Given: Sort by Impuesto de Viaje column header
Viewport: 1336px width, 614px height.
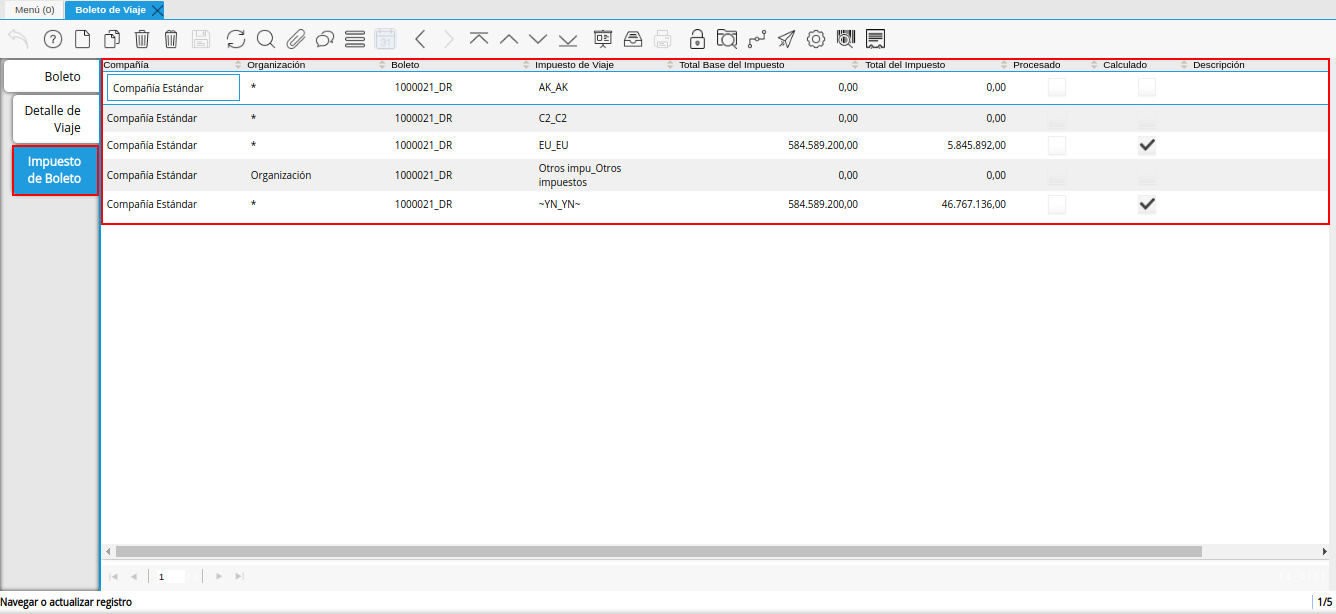Looking at the screenshot, I should 574,65.
